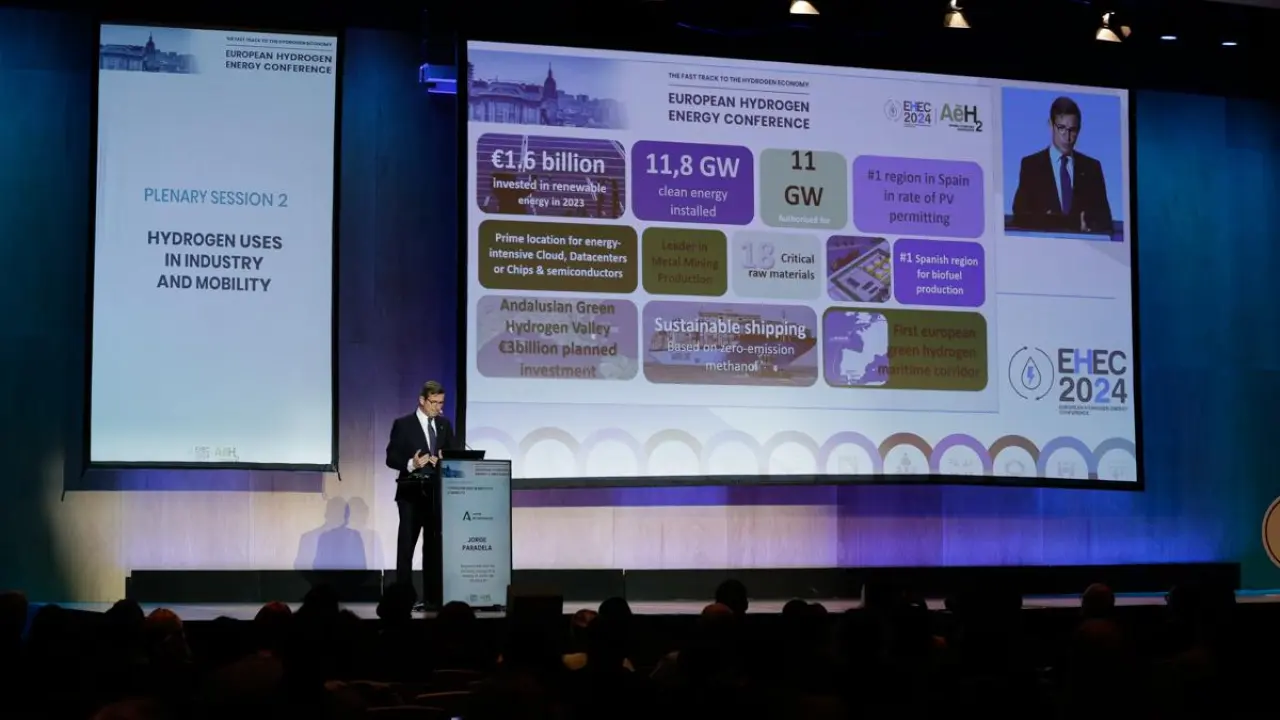Select the 11 GW tile
This screenshot has width=1280, height=720.
803,188
